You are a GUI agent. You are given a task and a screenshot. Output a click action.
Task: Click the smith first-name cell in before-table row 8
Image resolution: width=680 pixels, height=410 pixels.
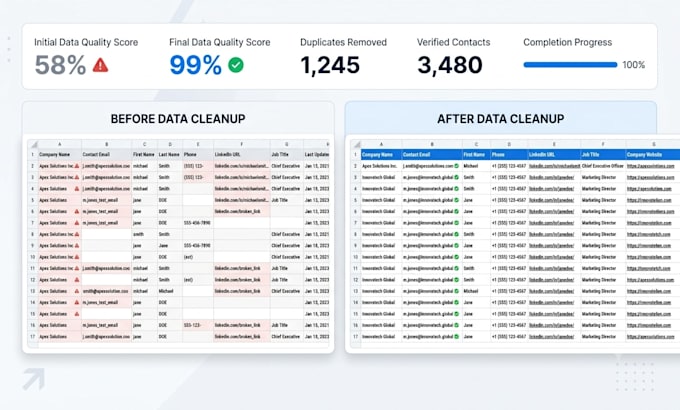[x=144, y=234]
